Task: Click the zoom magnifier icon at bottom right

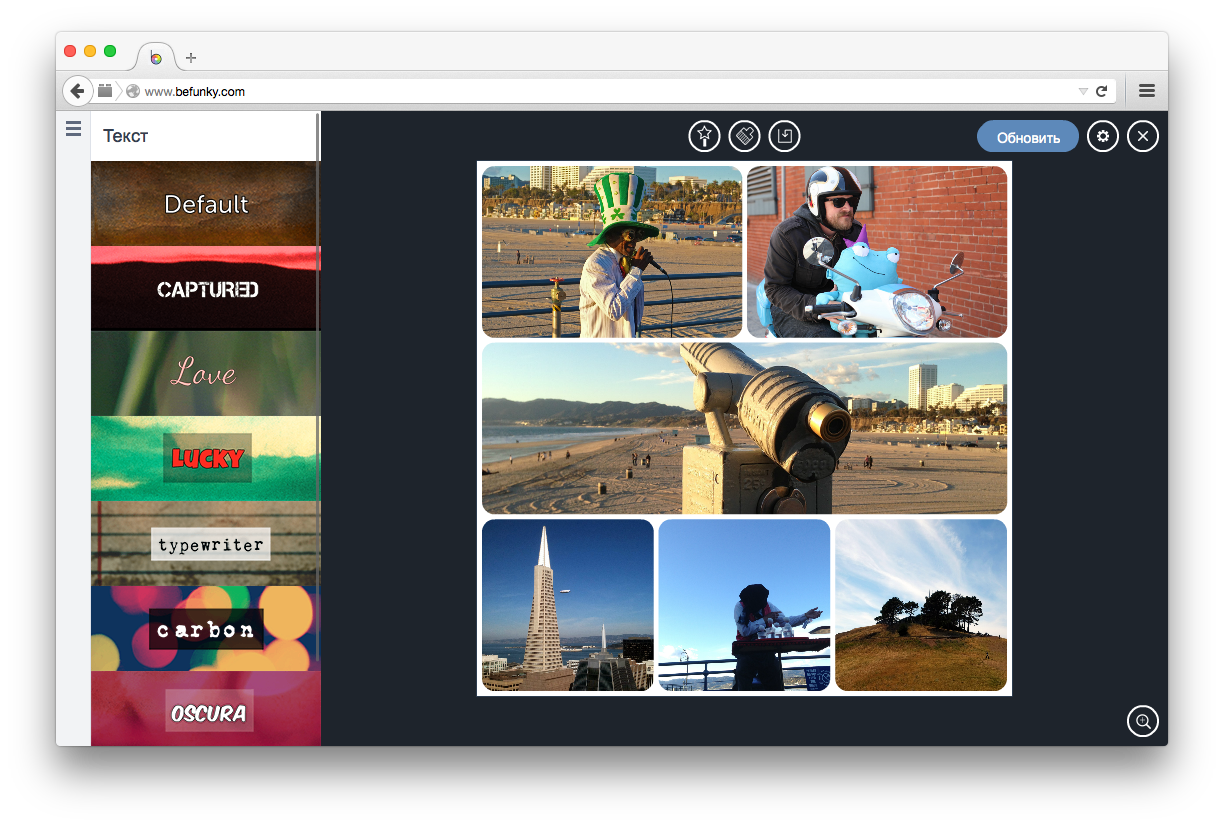Action: (1142, 721)
